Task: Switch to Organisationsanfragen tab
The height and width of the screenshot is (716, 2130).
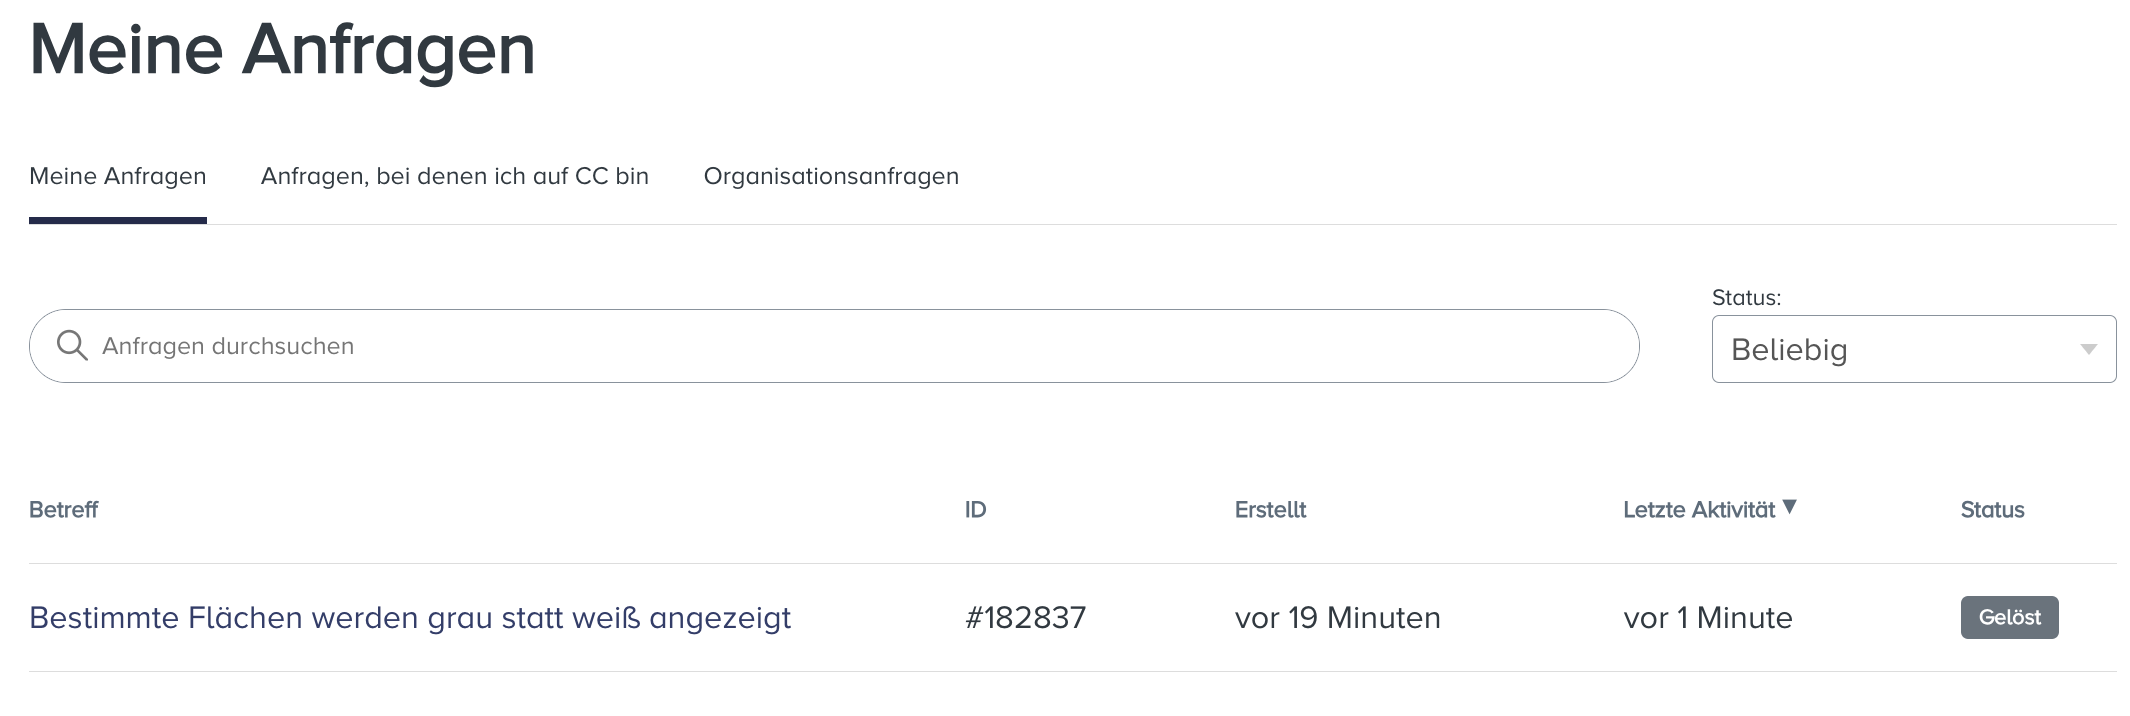Action: pos(831,176)
